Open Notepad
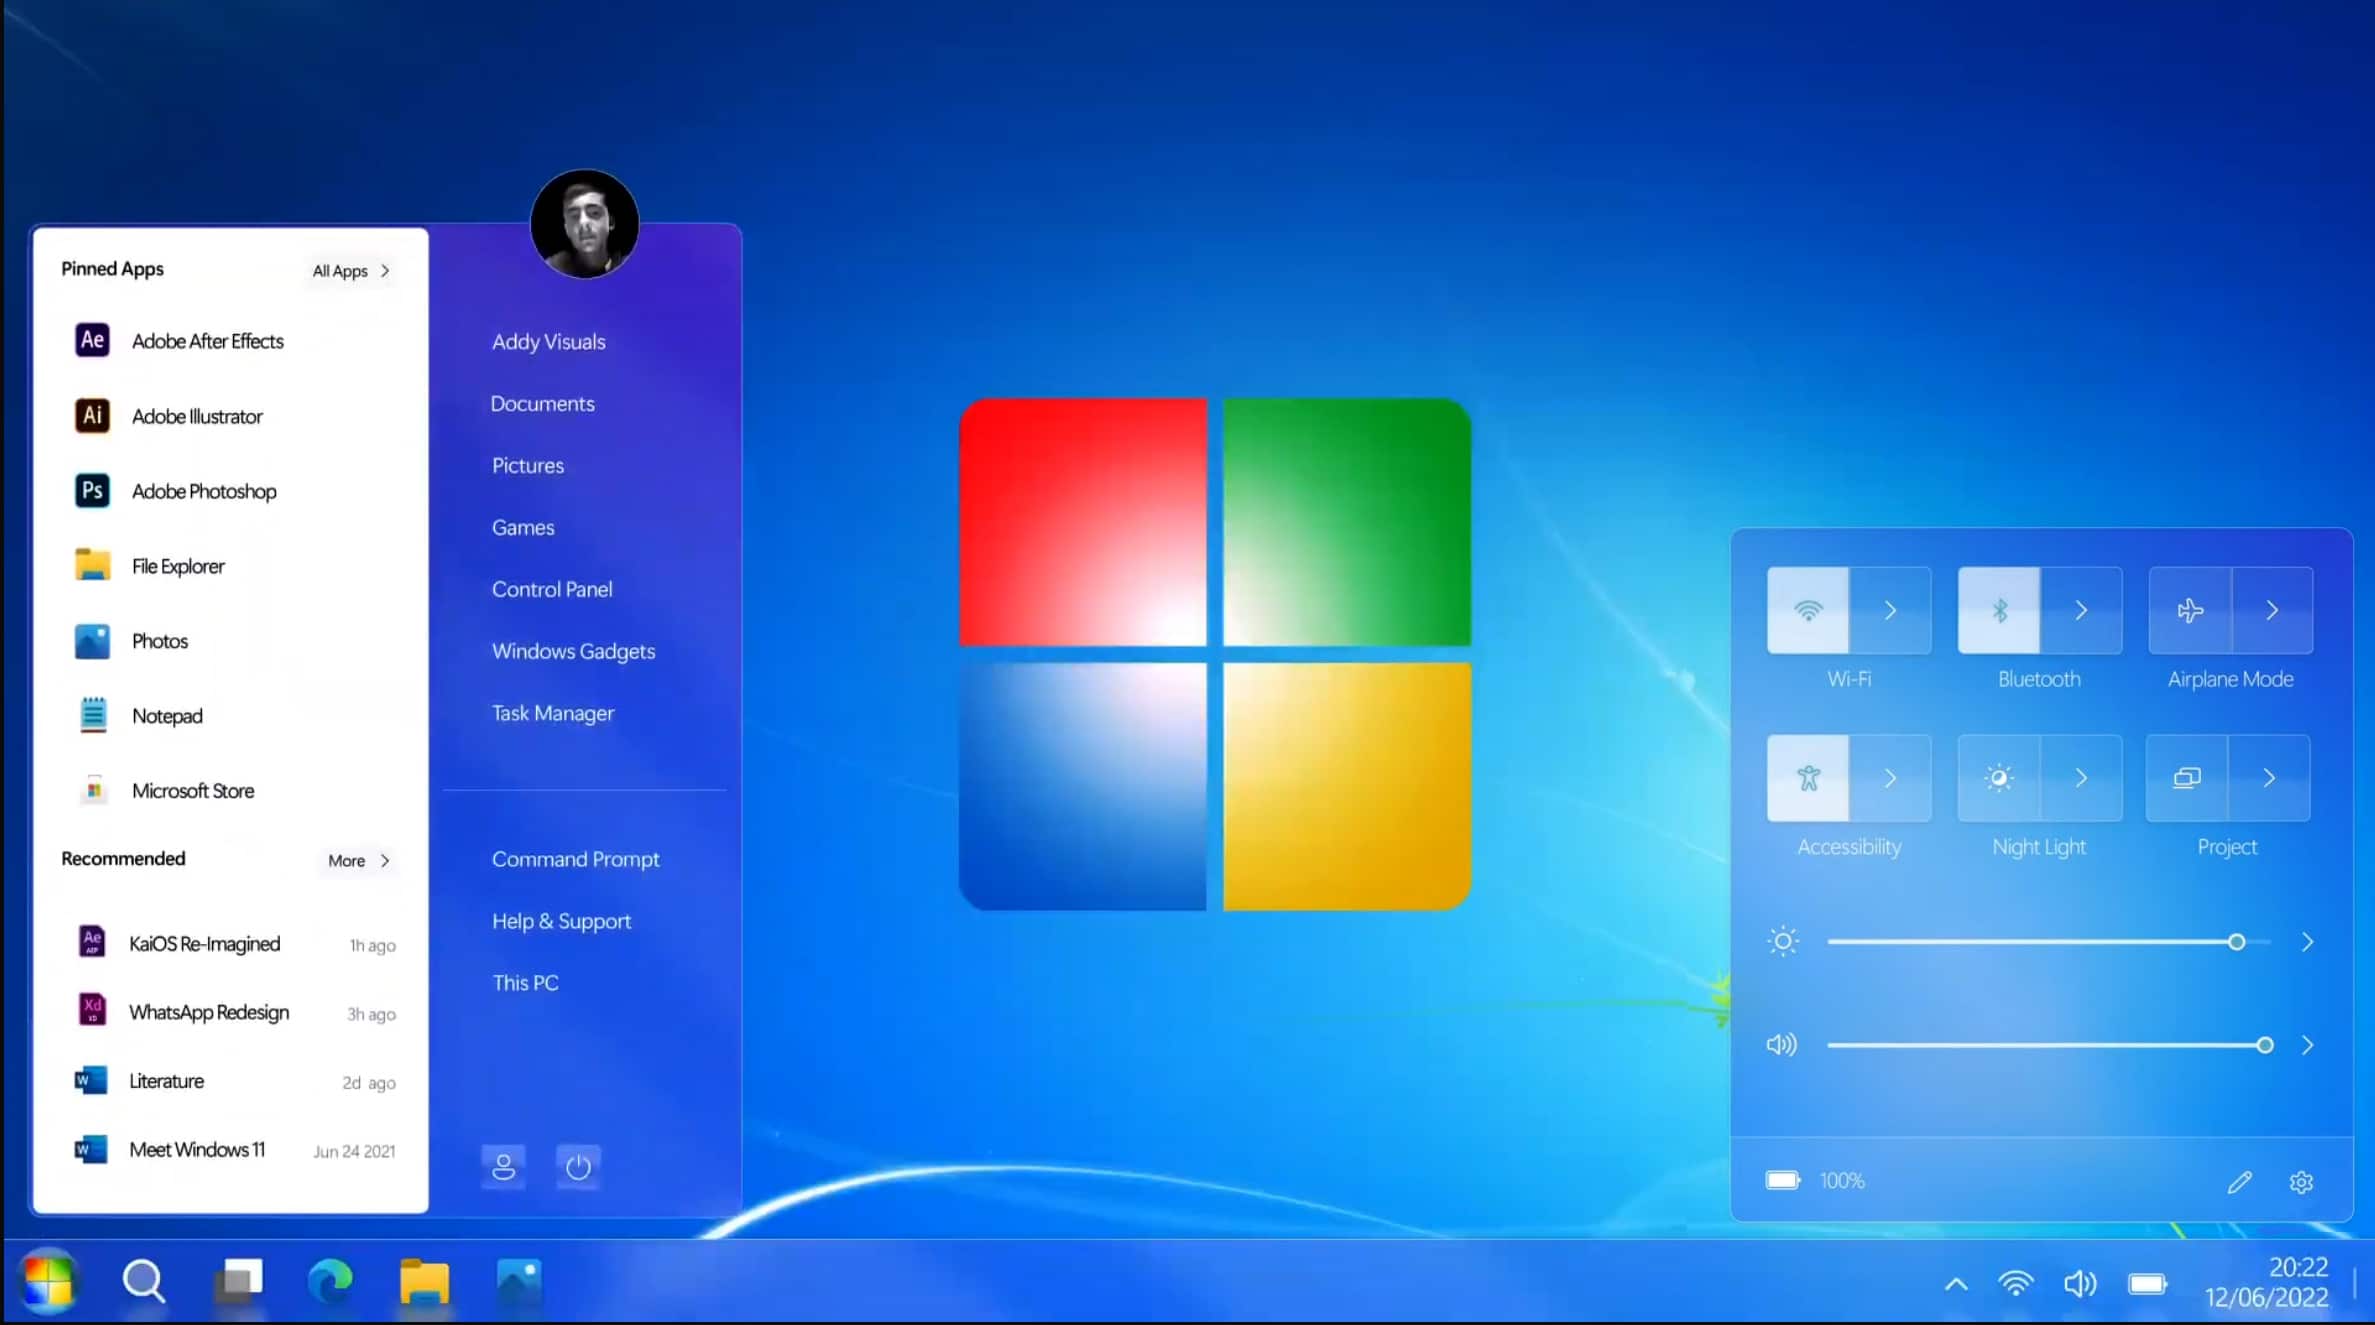This screenshot has width=2375, height=1325. 166,715
